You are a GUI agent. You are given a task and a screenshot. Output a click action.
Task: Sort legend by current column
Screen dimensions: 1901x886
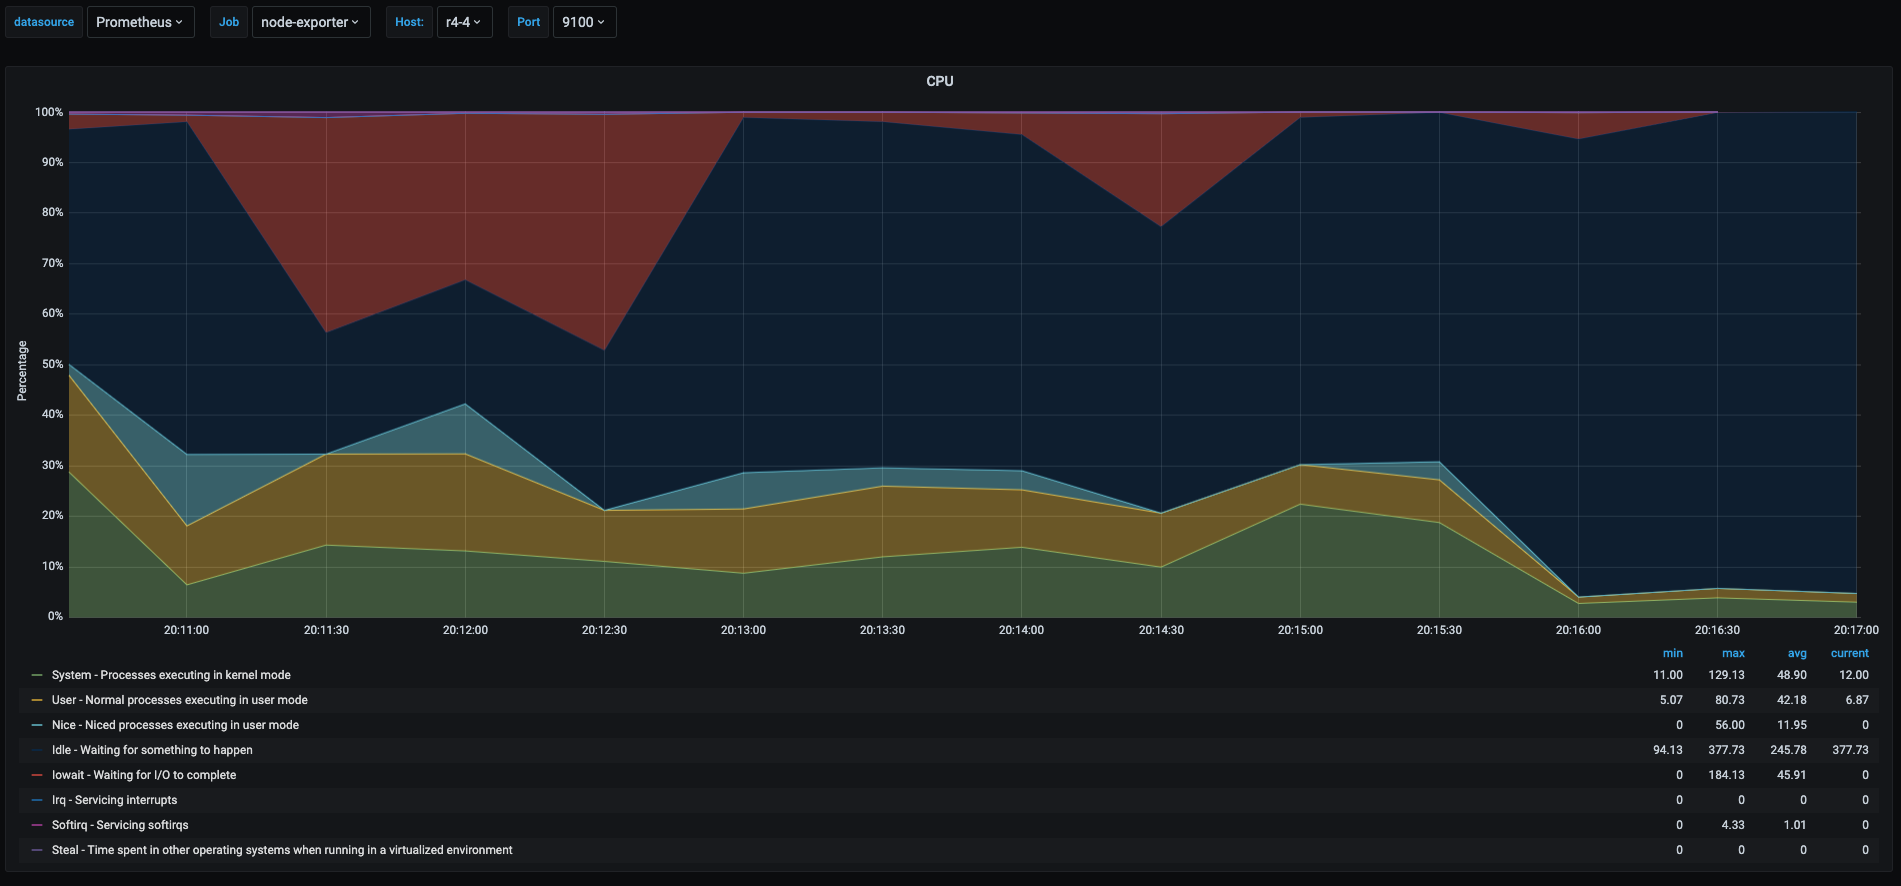(x=1849, y=653)
